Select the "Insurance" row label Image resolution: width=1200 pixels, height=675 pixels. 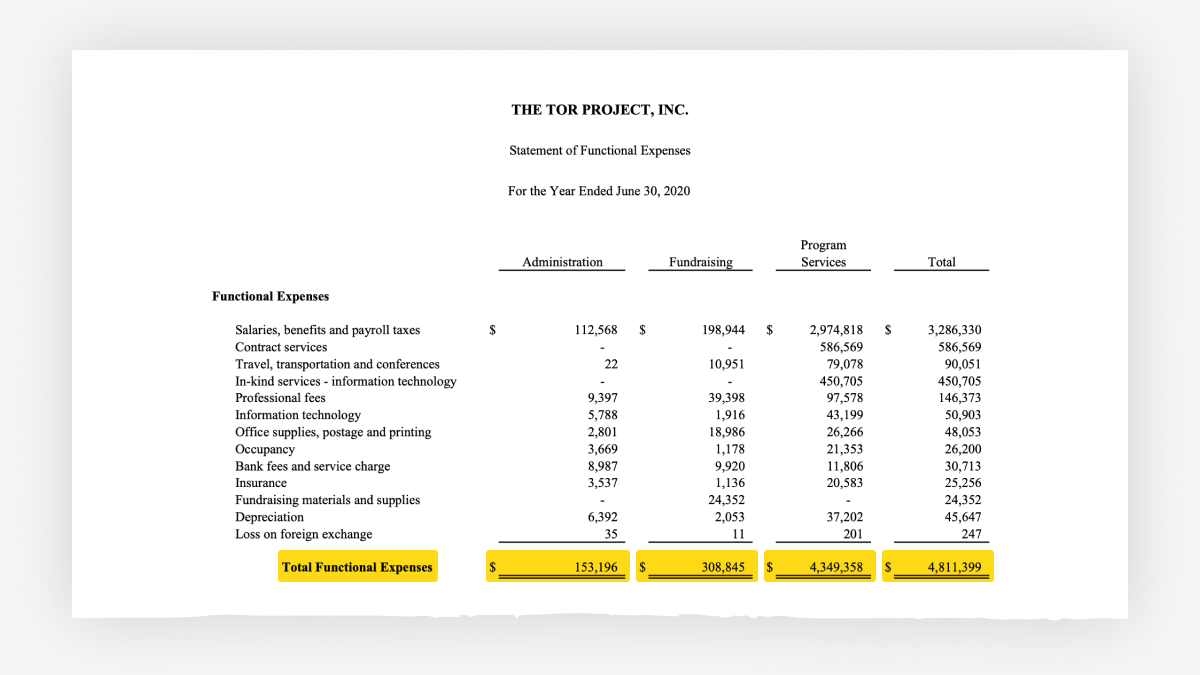click(x=261, y=483)
